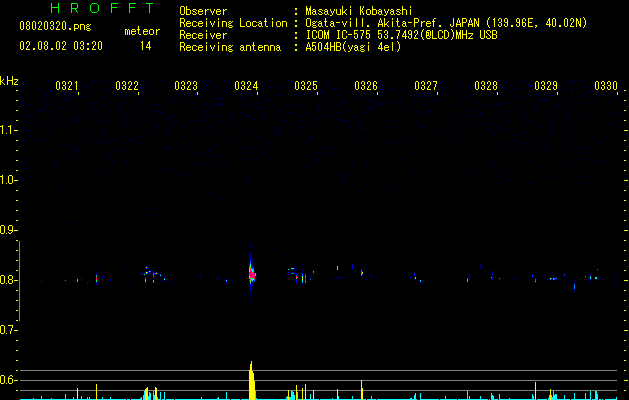Click the receiving location text Ogata-vill. Akita-Pref.

tap(374, 23)
